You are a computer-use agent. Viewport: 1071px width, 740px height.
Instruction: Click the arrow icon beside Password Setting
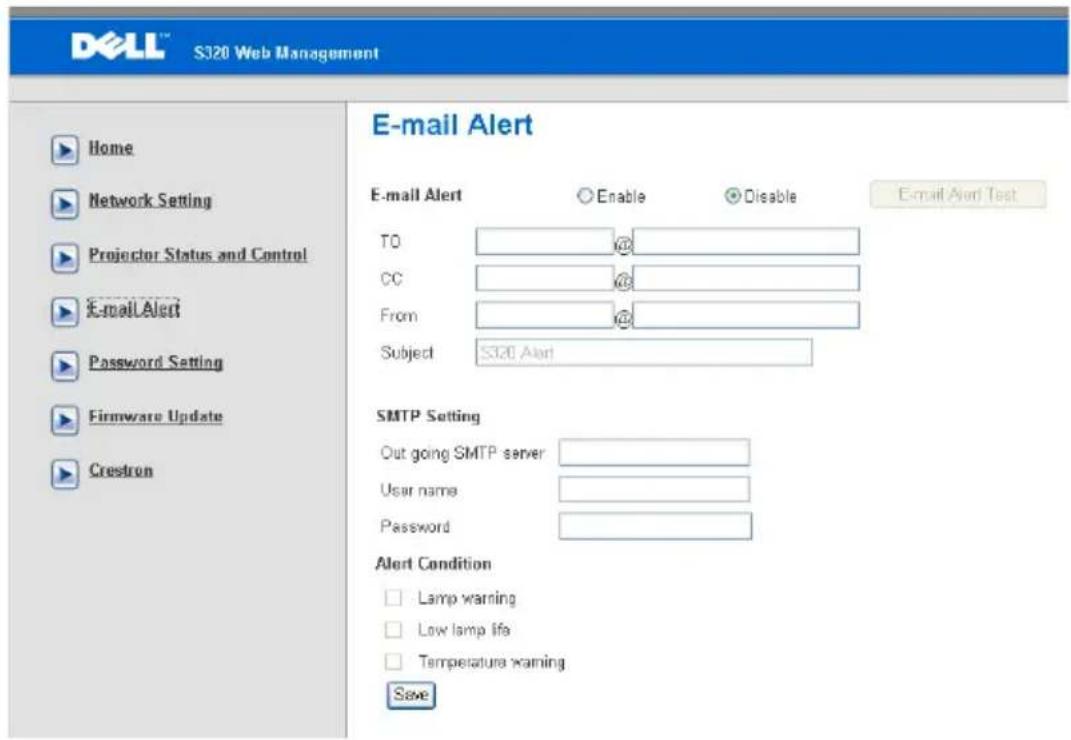pos(65,366)
